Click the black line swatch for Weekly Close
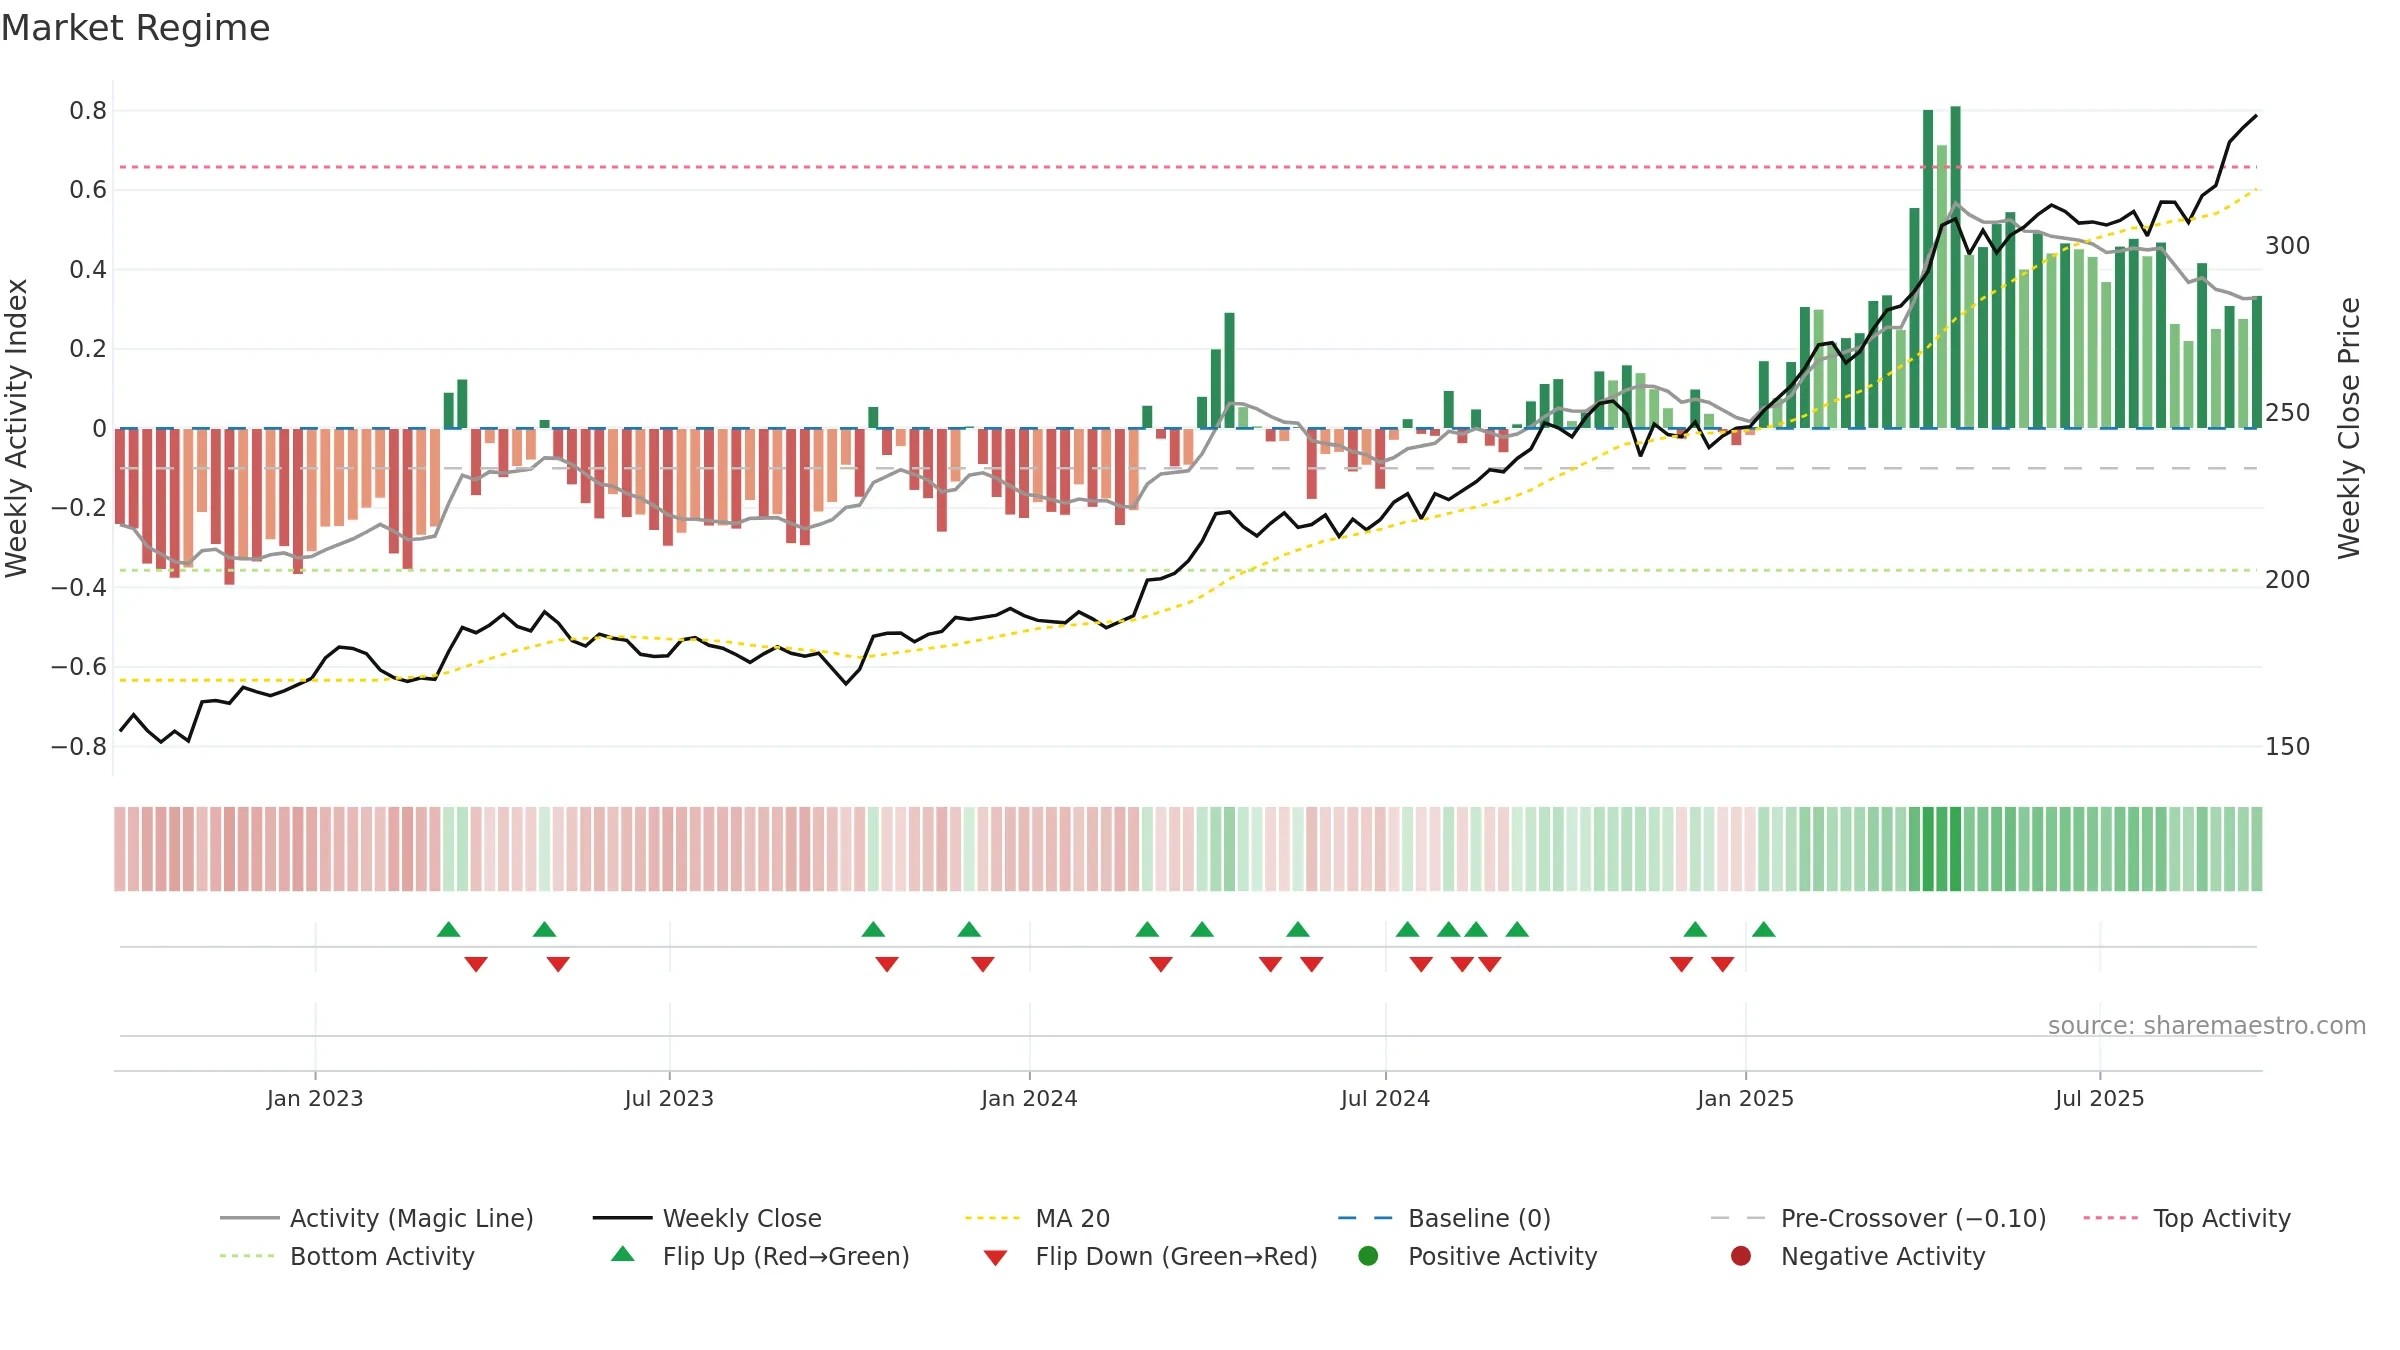Viewport: 2400px width, 1350px height. pos(622,1218)
